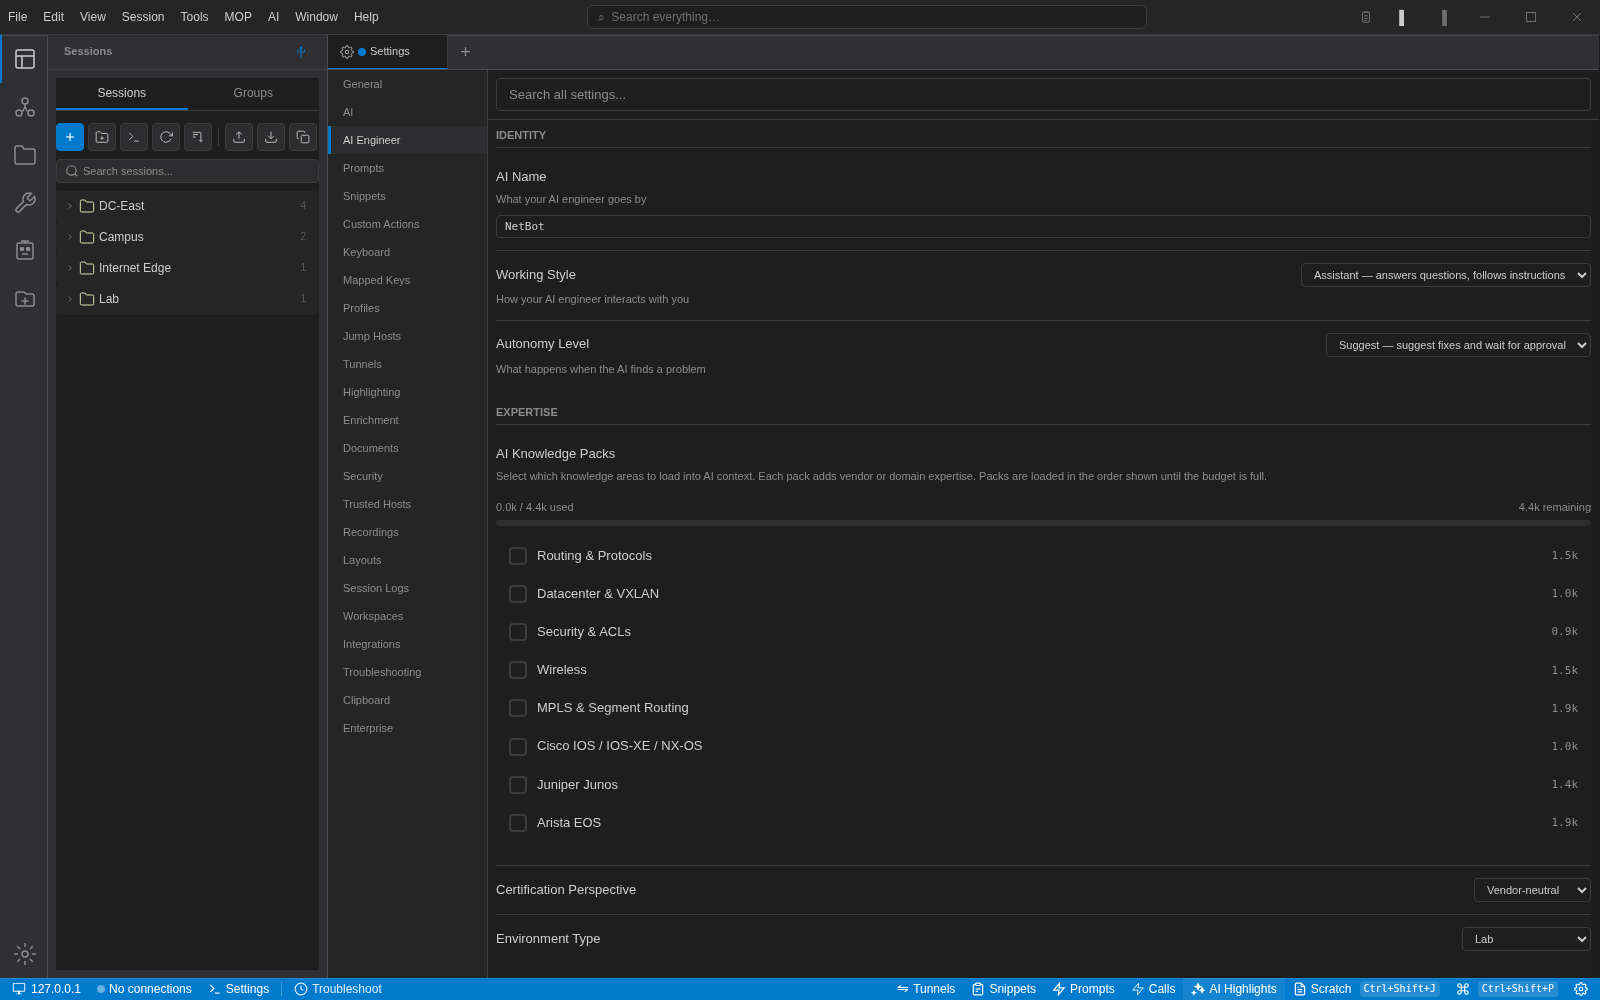
Task: Open the topology icon in left sidebar
Action: 25,107
